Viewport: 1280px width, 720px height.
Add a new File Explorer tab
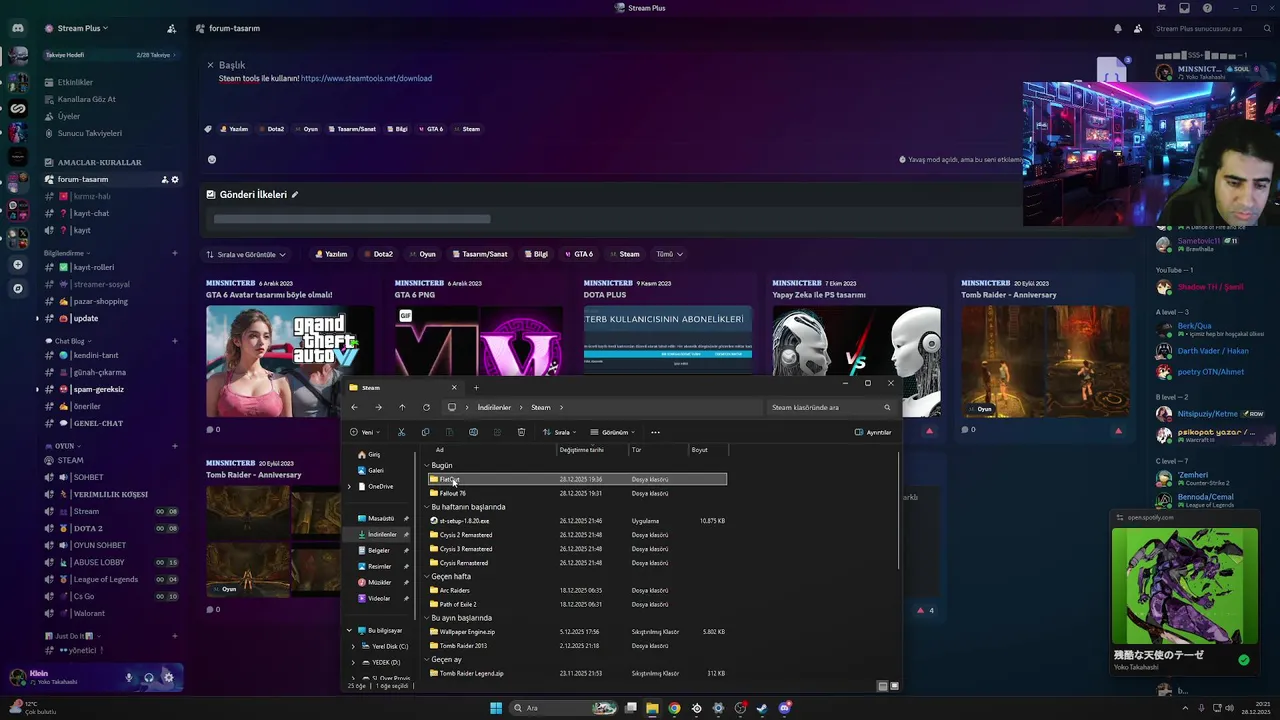point(476,387)
